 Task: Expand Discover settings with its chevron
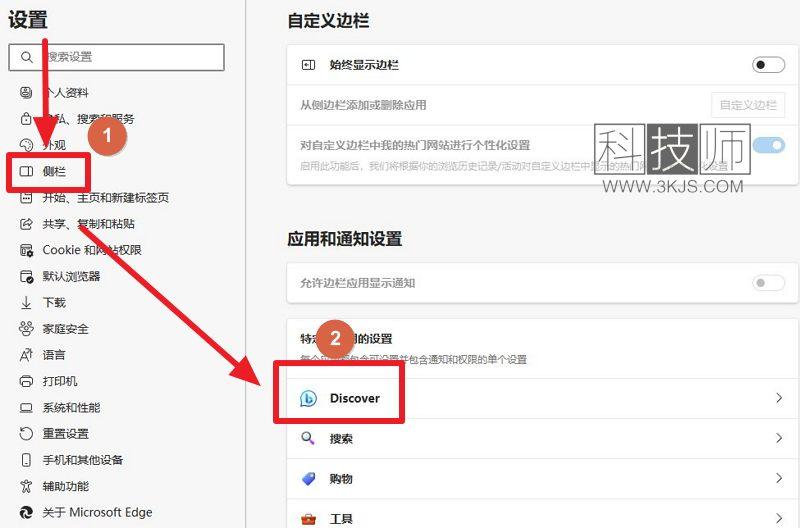pyautogui.click(x=779, y=398)
